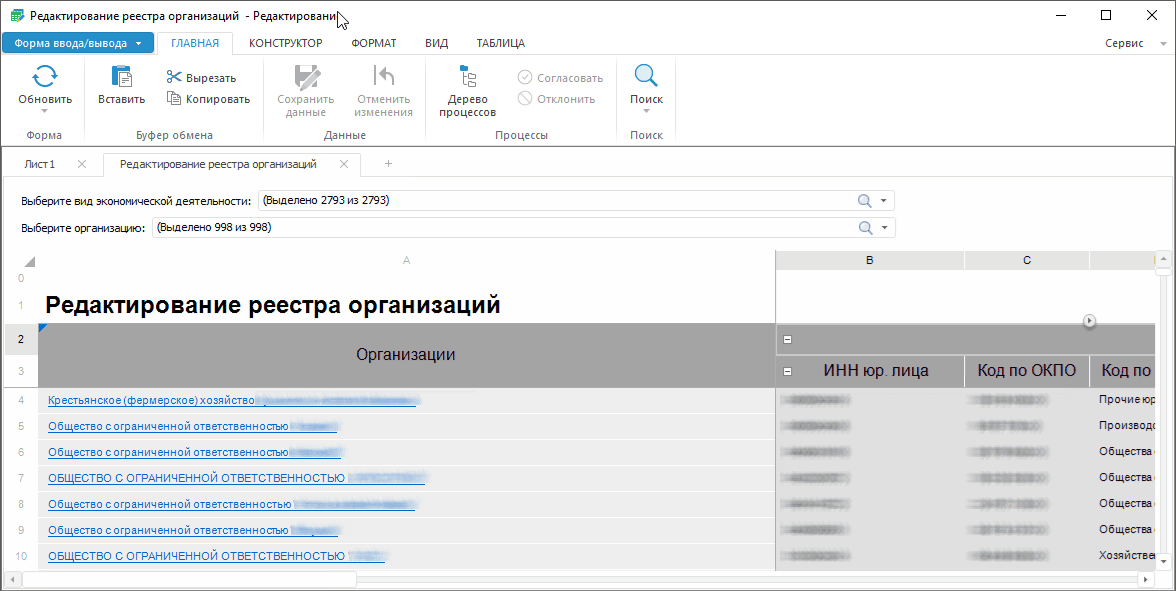Add a new sheet with plus button
The image size is (1176, 591).
click(388, 164)
